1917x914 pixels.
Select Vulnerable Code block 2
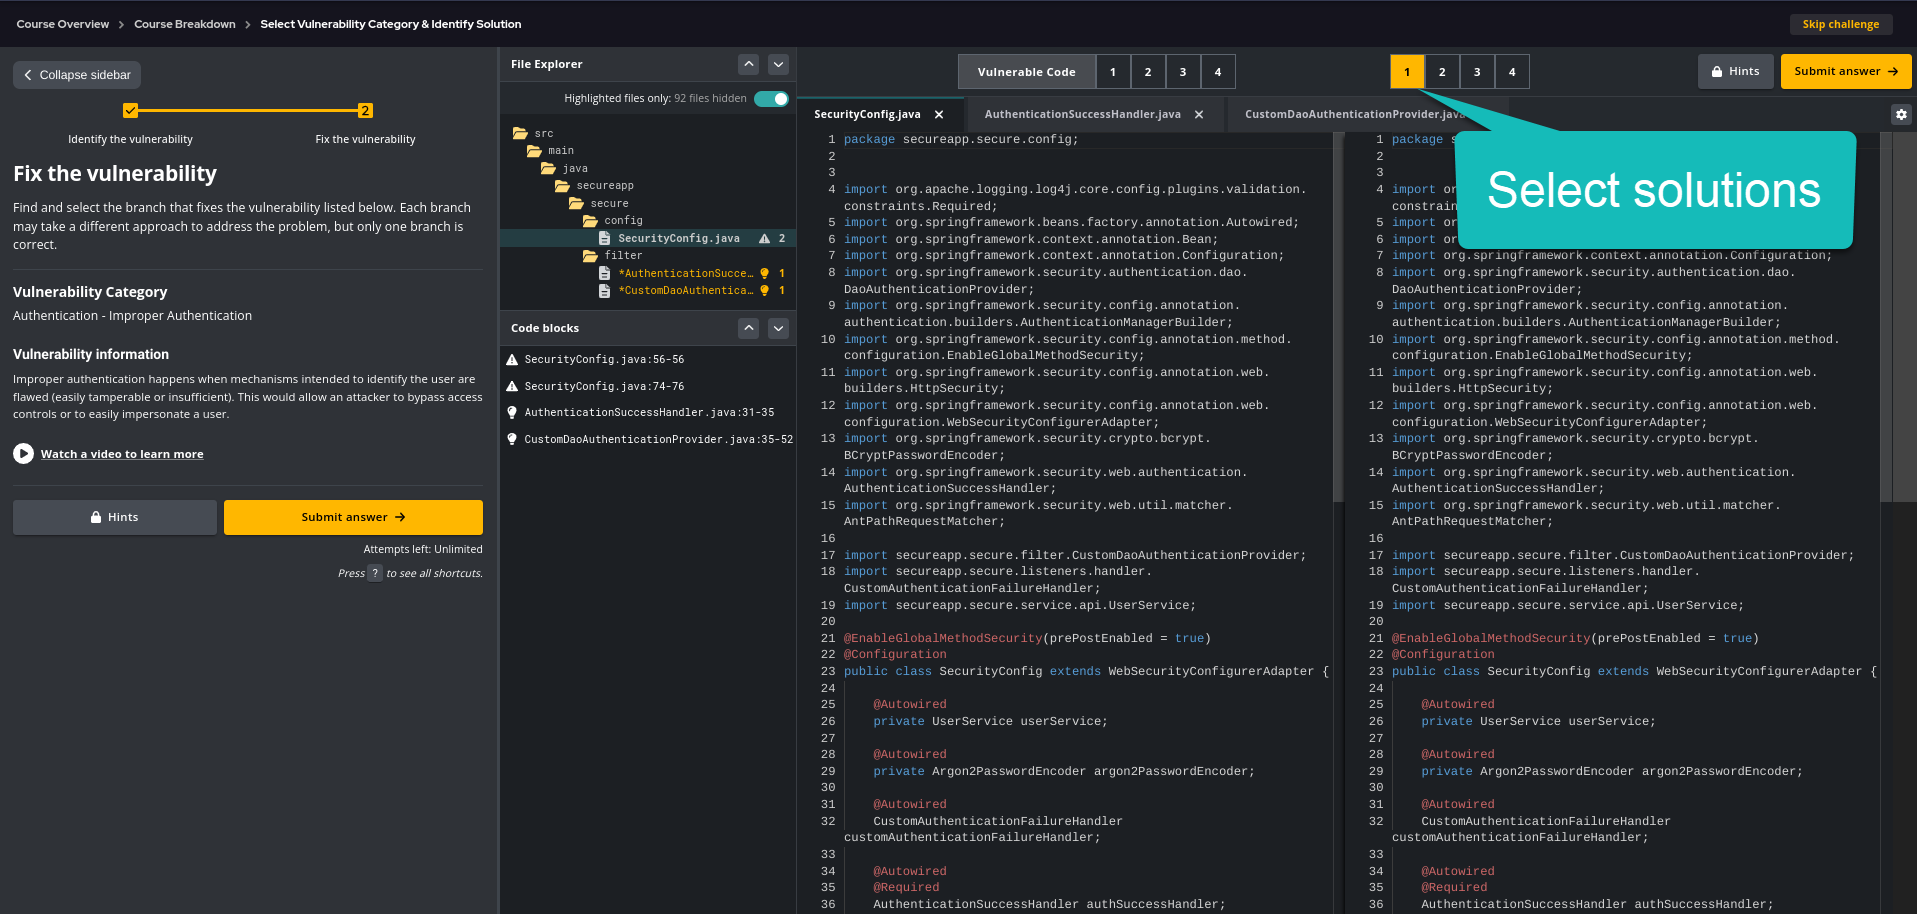pos(1147,72)
